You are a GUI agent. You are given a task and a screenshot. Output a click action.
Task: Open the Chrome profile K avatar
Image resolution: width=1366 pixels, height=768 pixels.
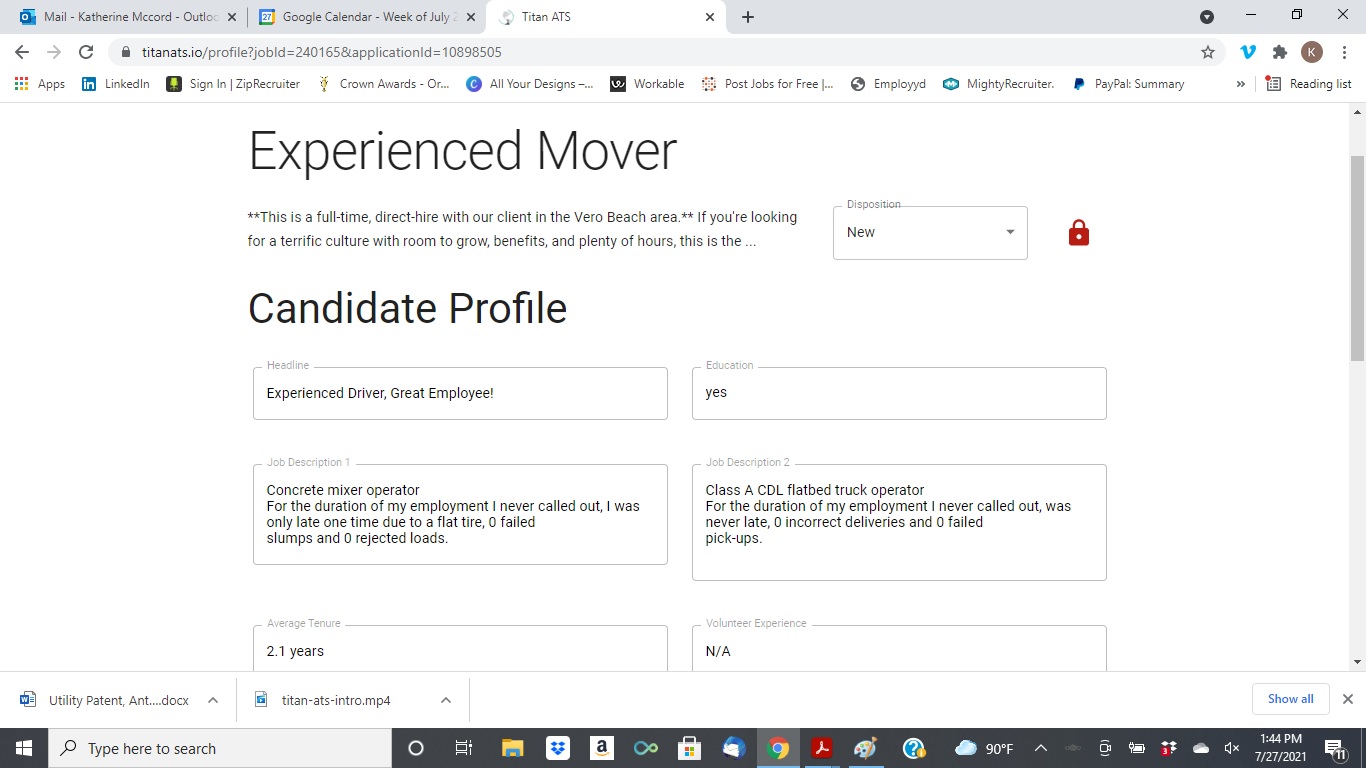1312,52
